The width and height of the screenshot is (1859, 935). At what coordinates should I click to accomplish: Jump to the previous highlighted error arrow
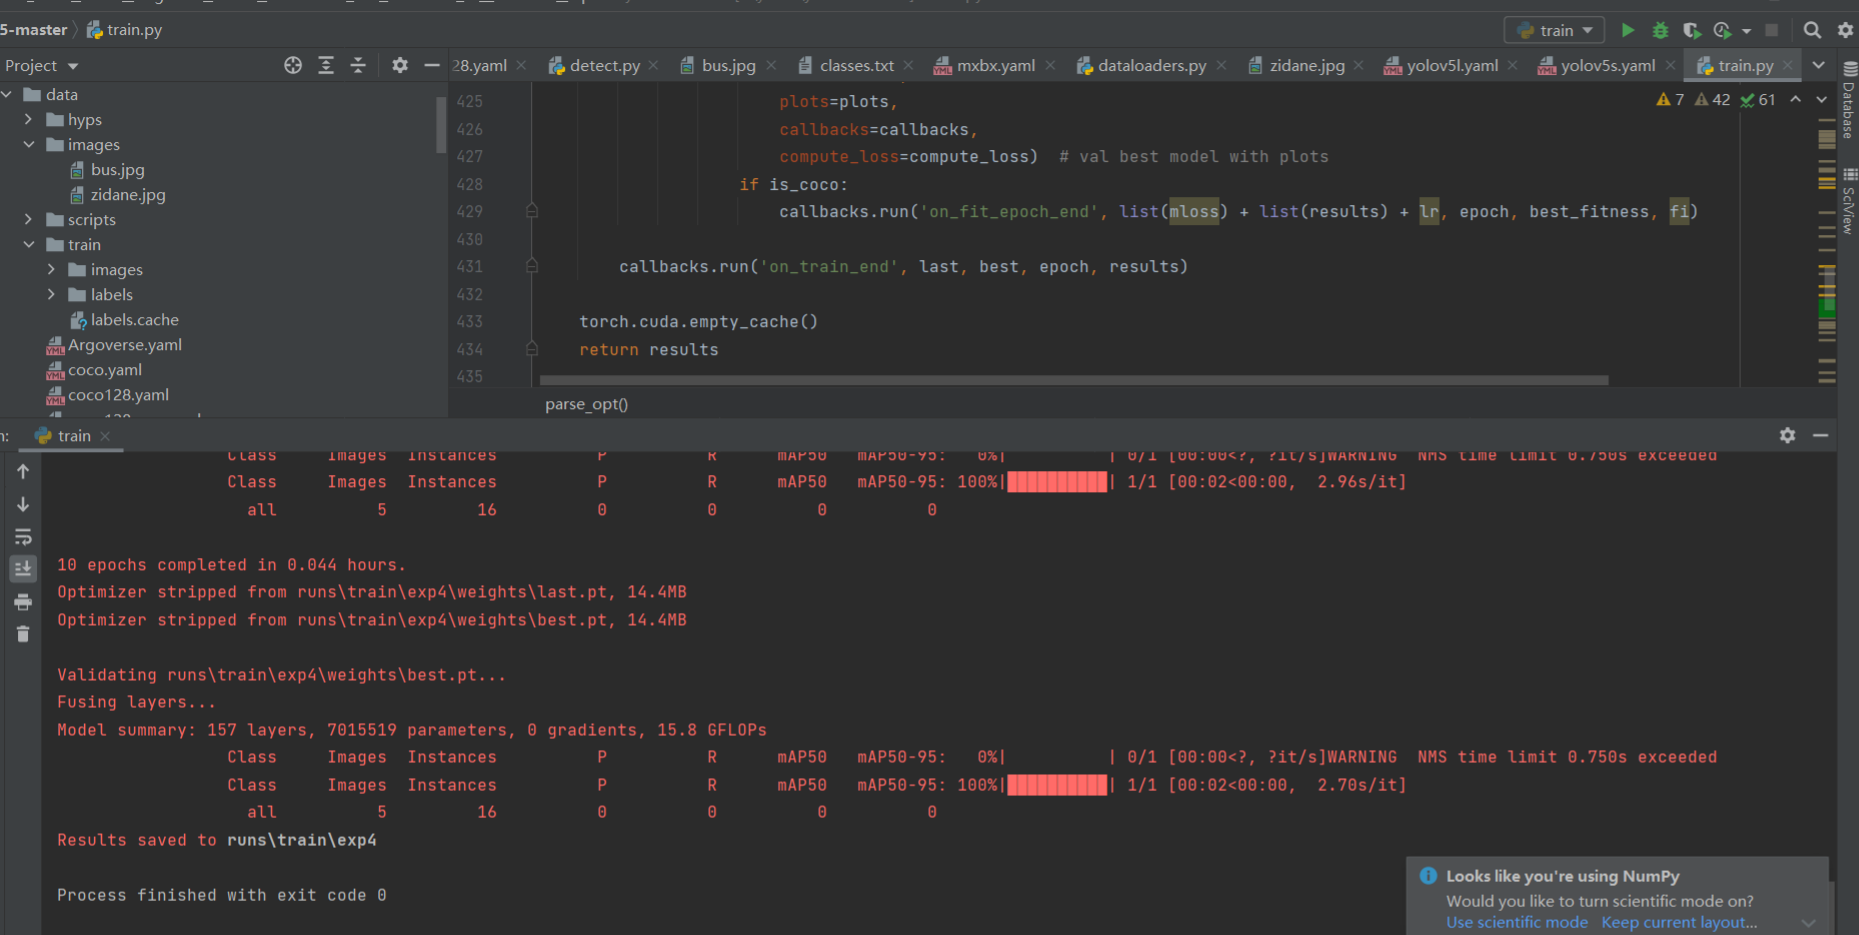tap(1796, 99)
